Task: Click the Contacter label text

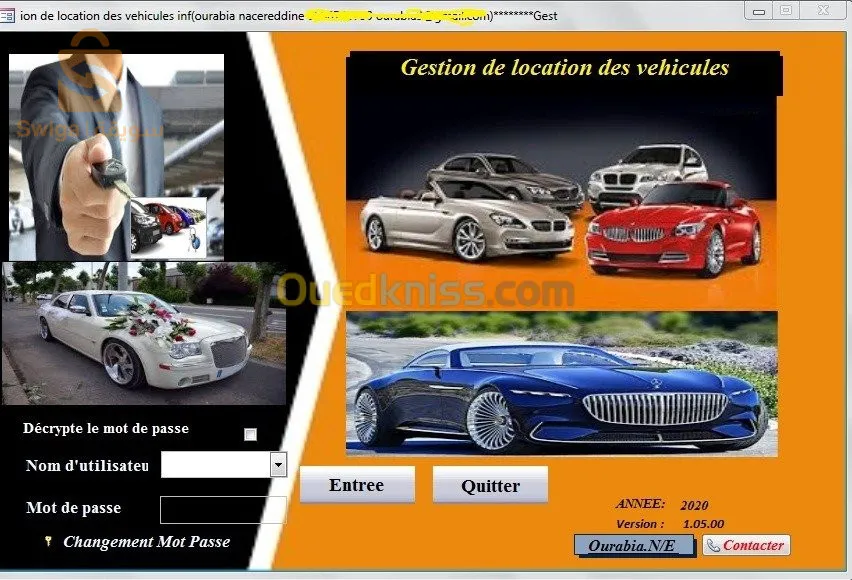Action: pos(753,545)
